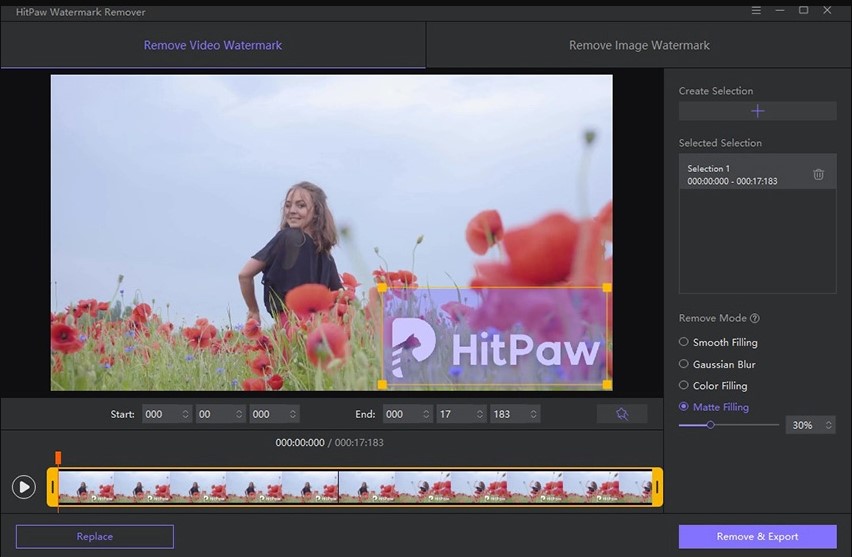
Task: Adjust Start hours stepper arrows
Action: 185,414
